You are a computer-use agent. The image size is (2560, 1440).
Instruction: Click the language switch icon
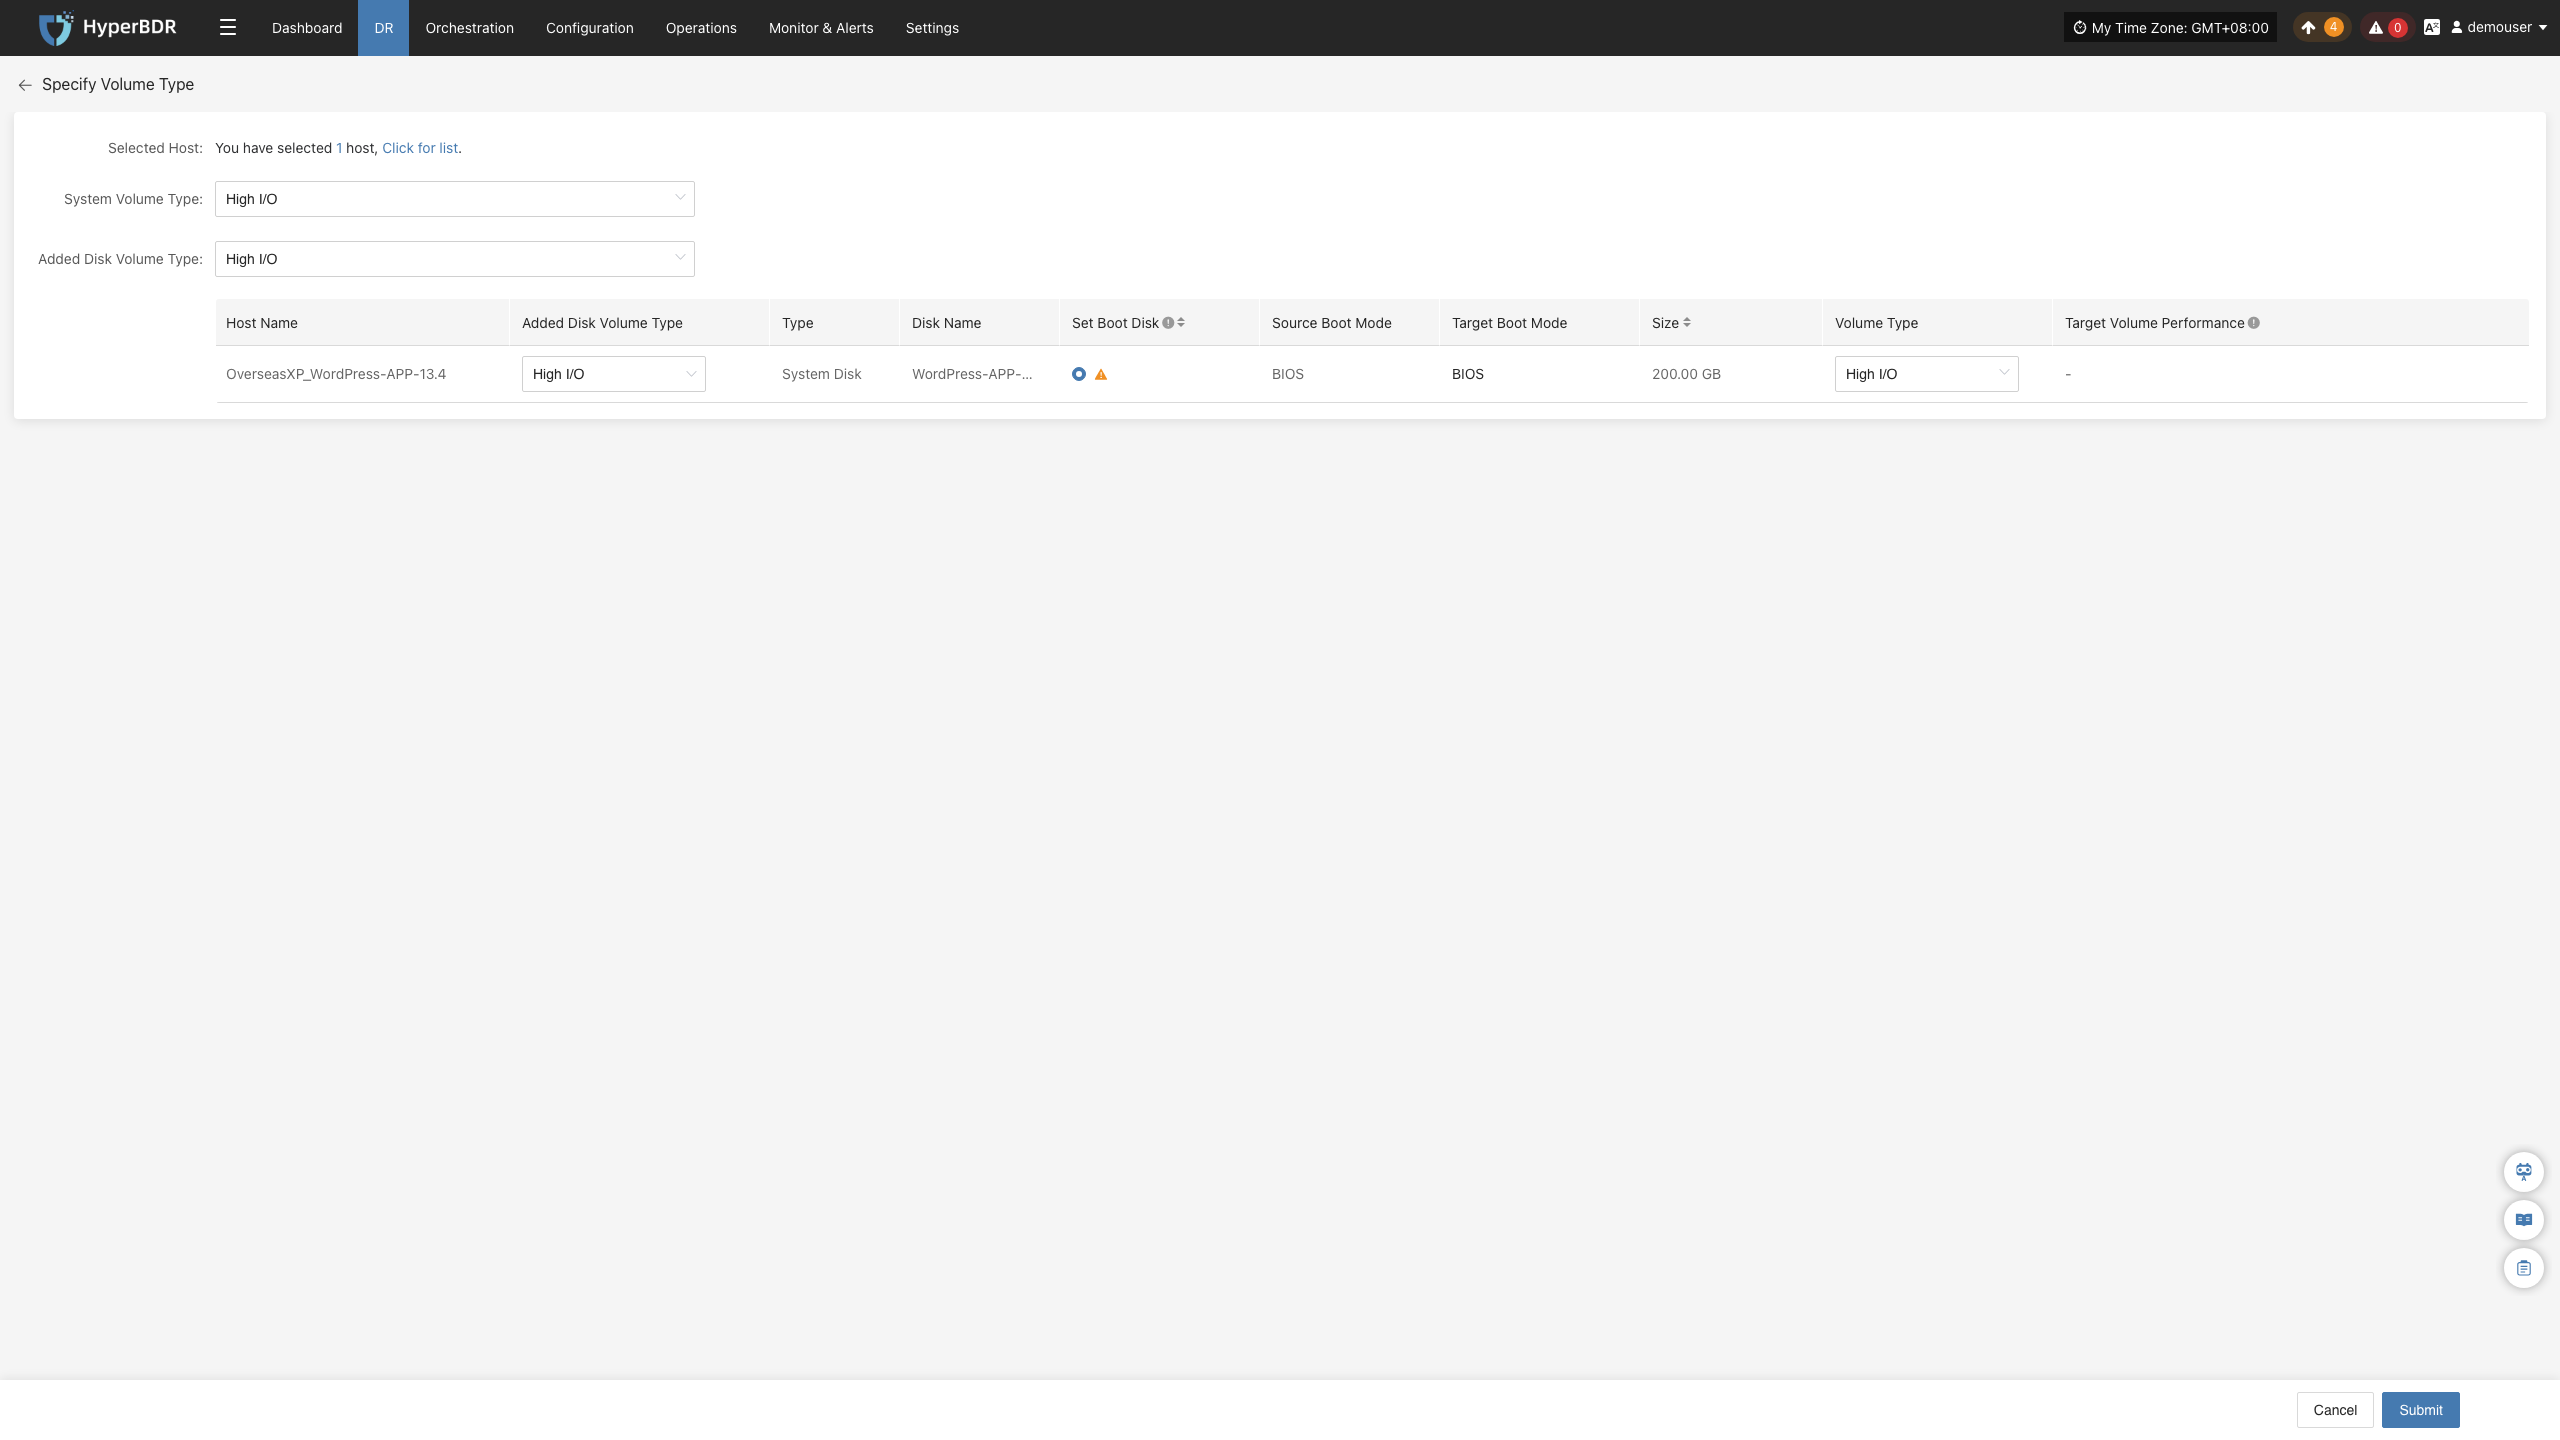tap(2432, 28)
